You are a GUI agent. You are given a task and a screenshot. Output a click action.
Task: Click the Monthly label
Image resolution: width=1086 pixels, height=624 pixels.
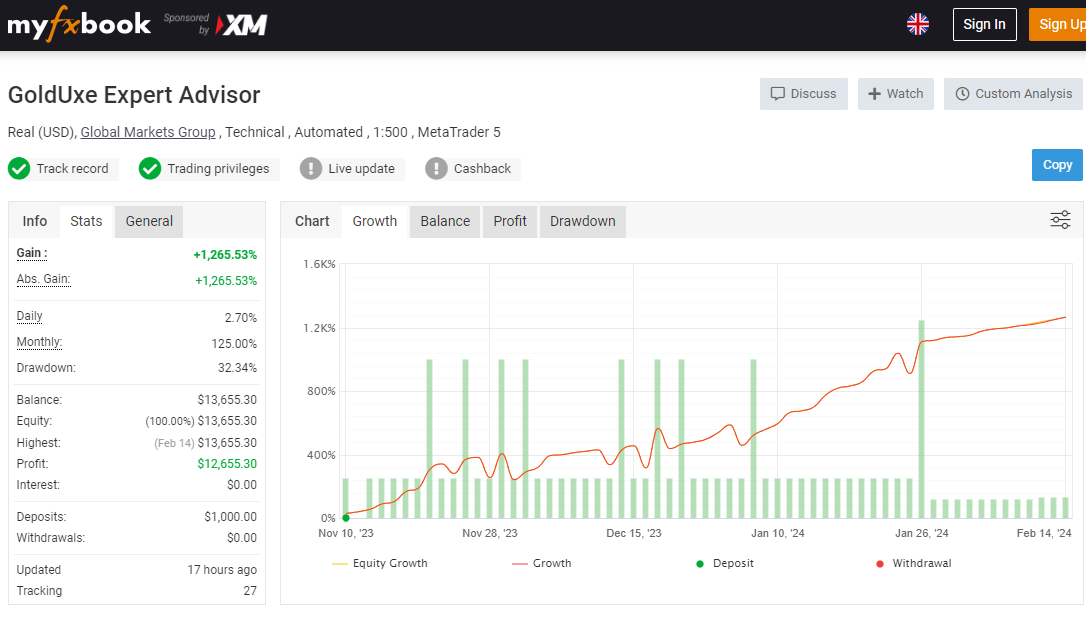click(x=39, y=342)
